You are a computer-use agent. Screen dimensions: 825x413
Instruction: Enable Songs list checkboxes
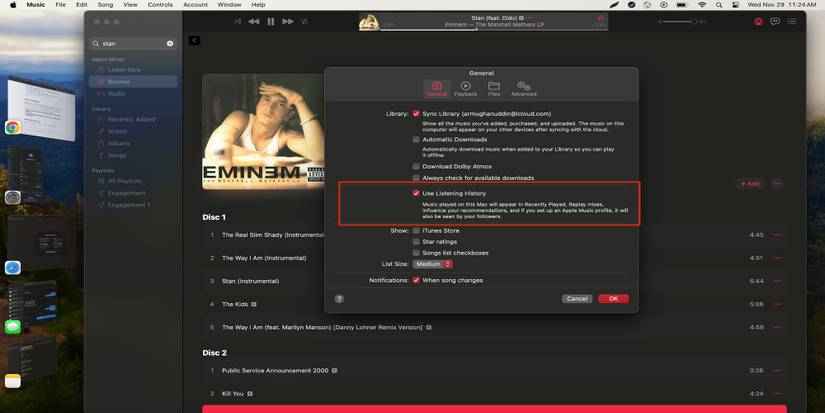click(x=416, y=253)
